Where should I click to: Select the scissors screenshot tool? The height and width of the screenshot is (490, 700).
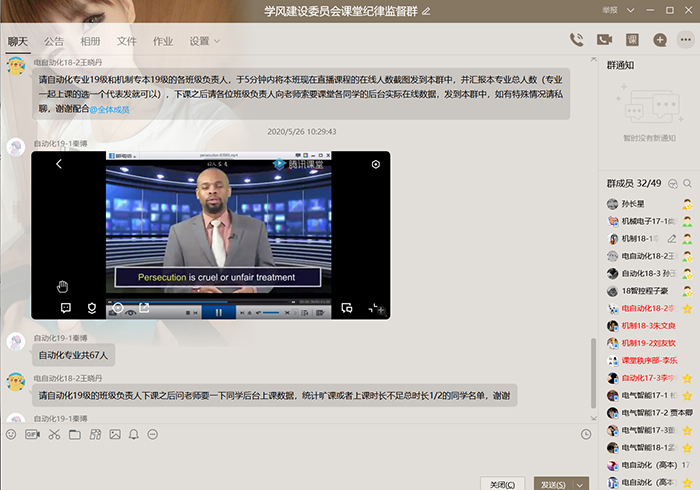(54, 434)
